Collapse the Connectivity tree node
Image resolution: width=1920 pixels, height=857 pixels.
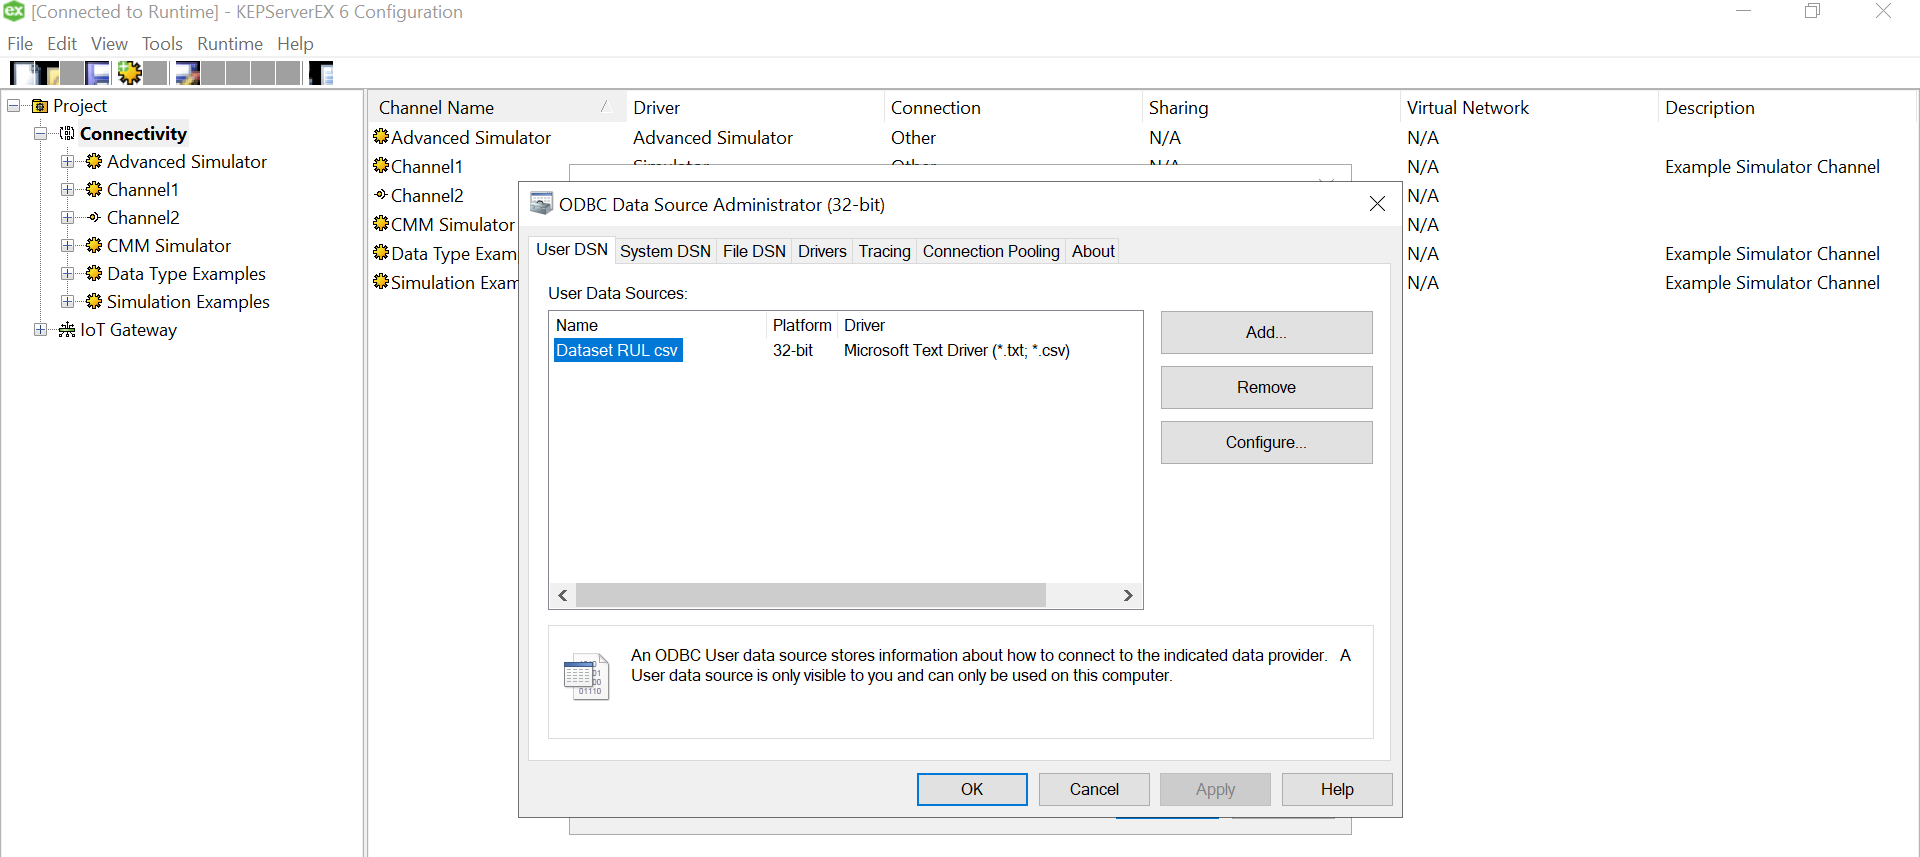pos(40,134)
